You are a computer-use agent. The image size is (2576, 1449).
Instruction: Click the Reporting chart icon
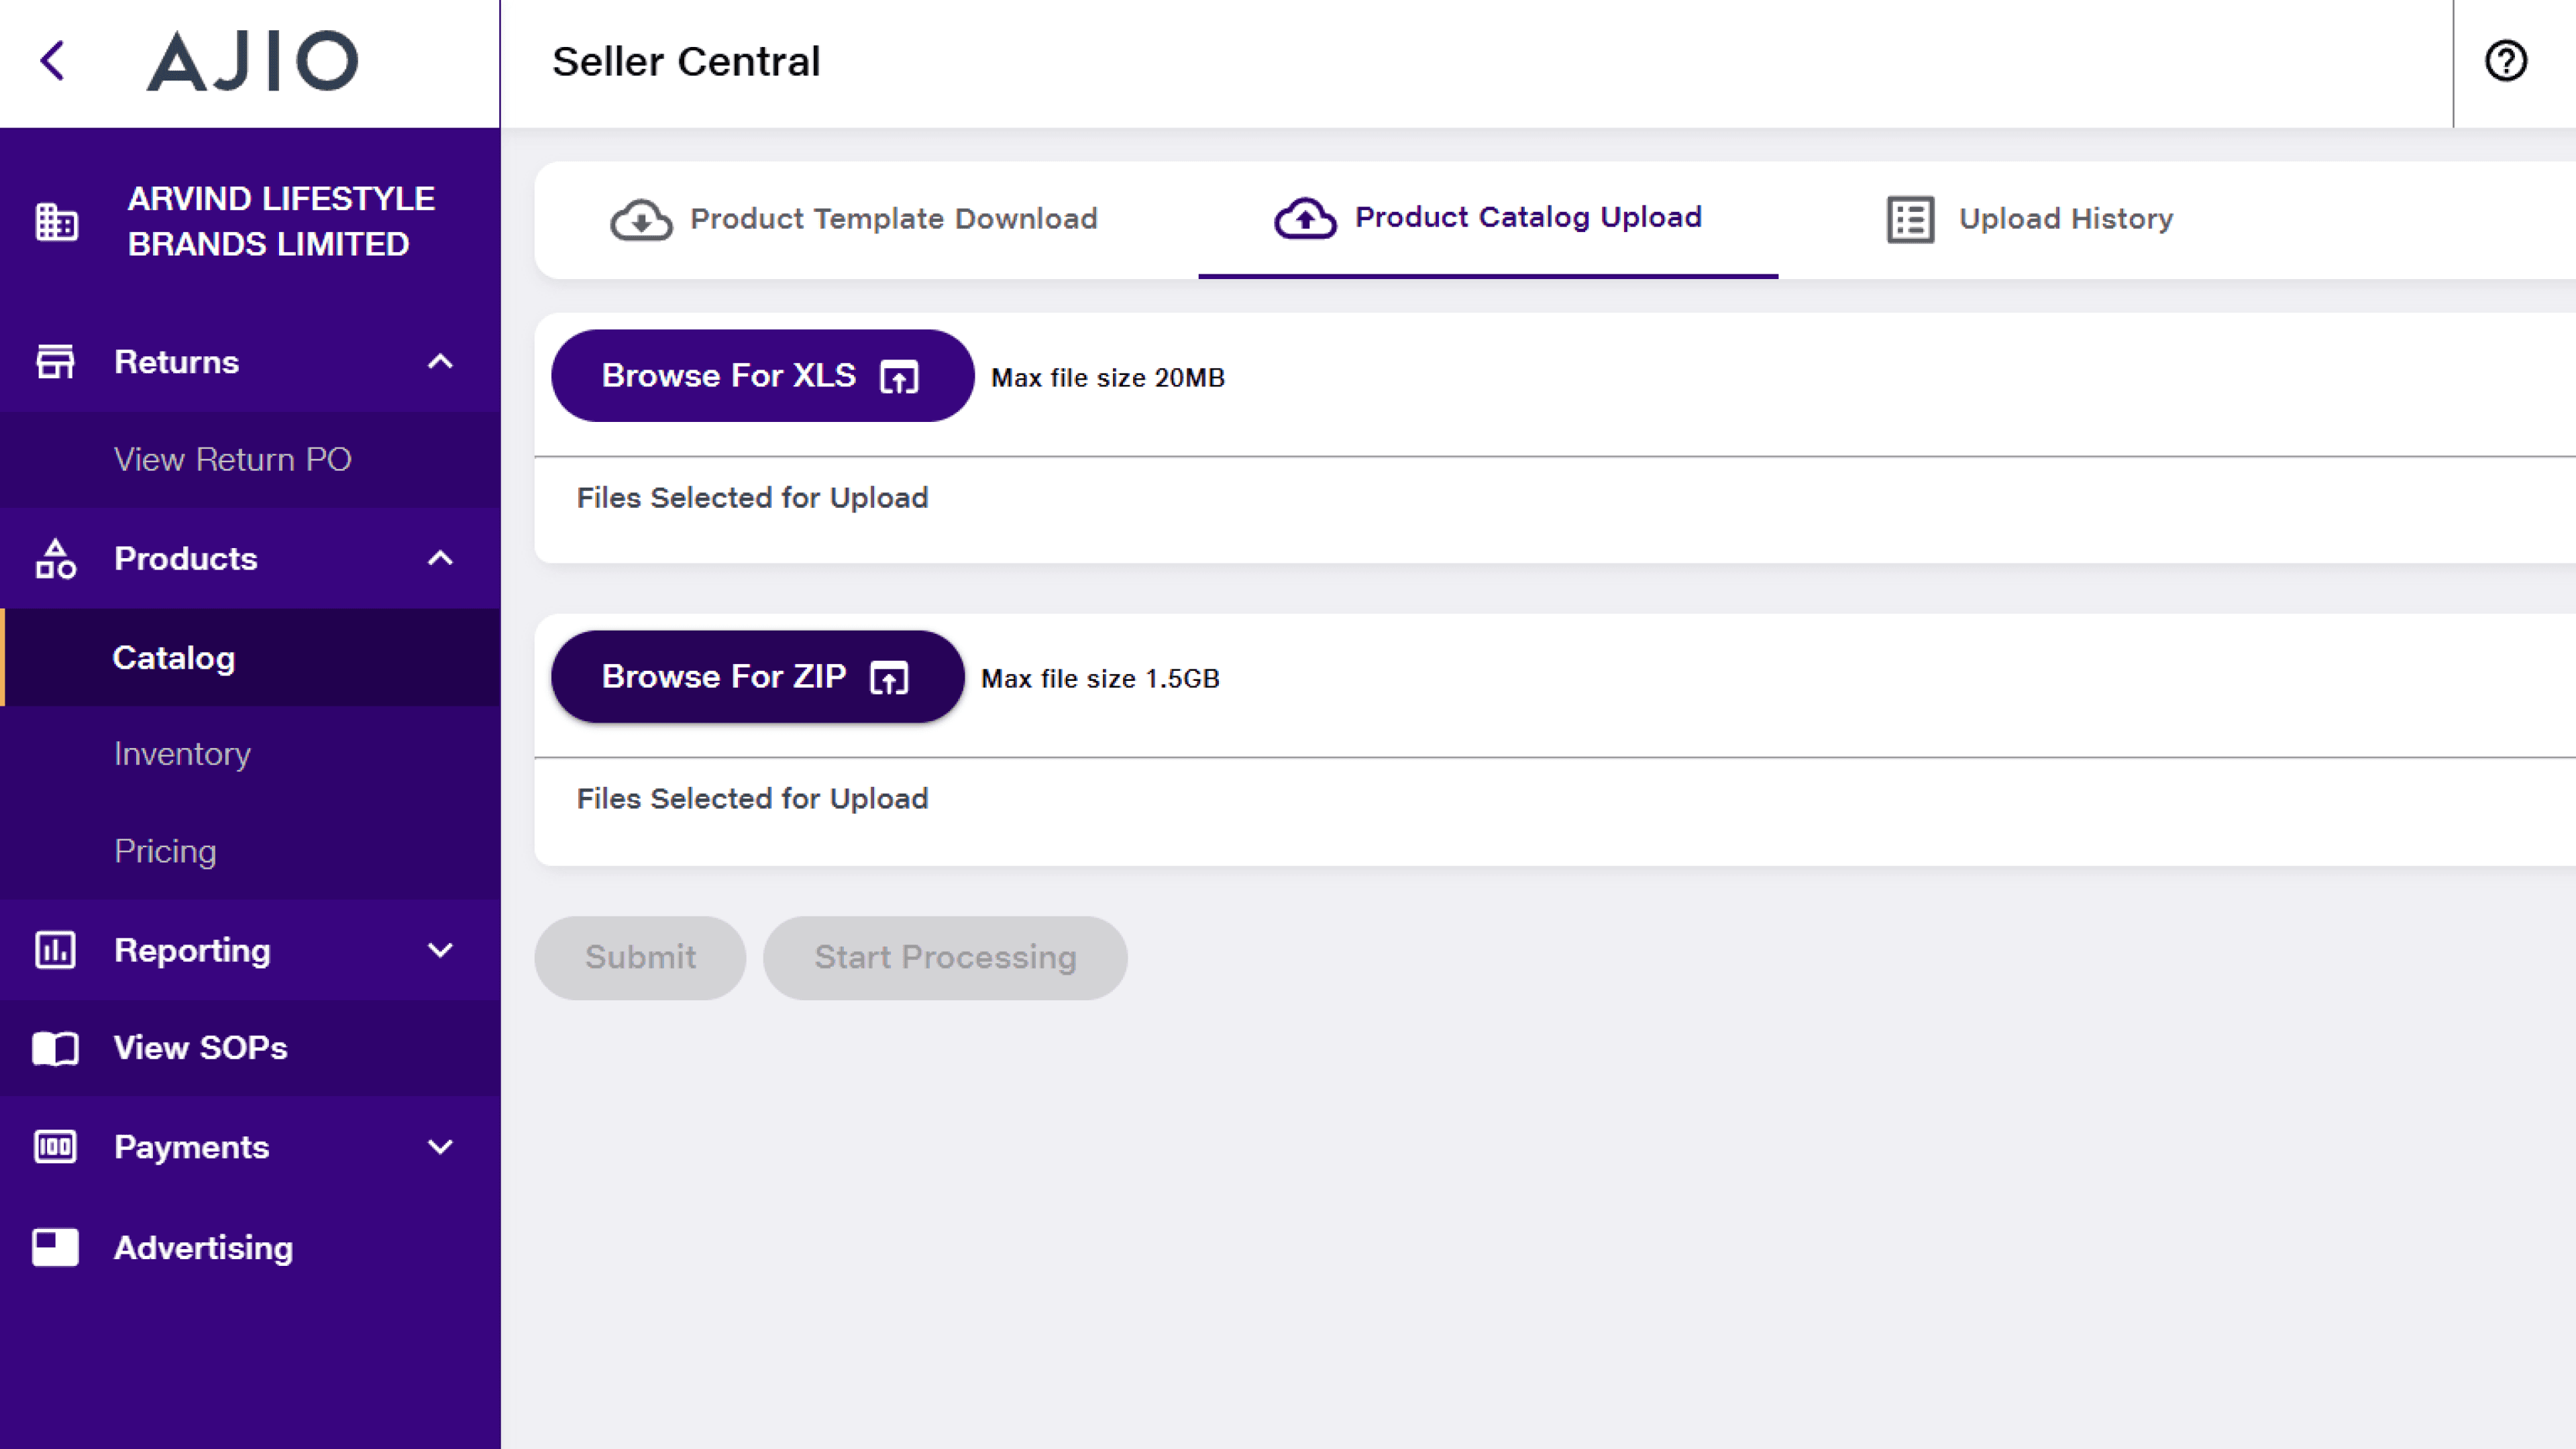[56, 950]
